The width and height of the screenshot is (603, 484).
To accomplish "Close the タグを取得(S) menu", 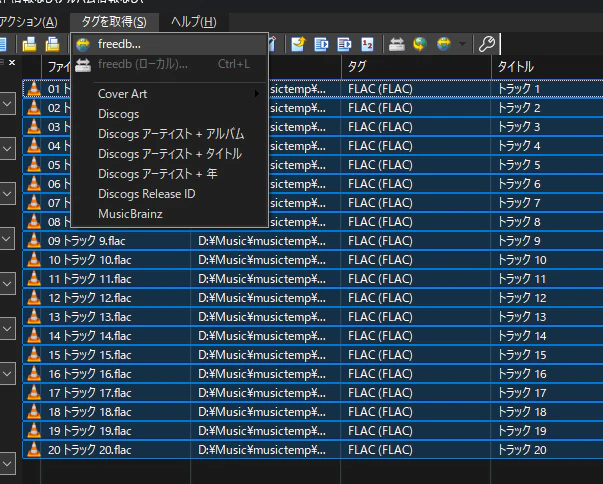I will tap(114, 22).
